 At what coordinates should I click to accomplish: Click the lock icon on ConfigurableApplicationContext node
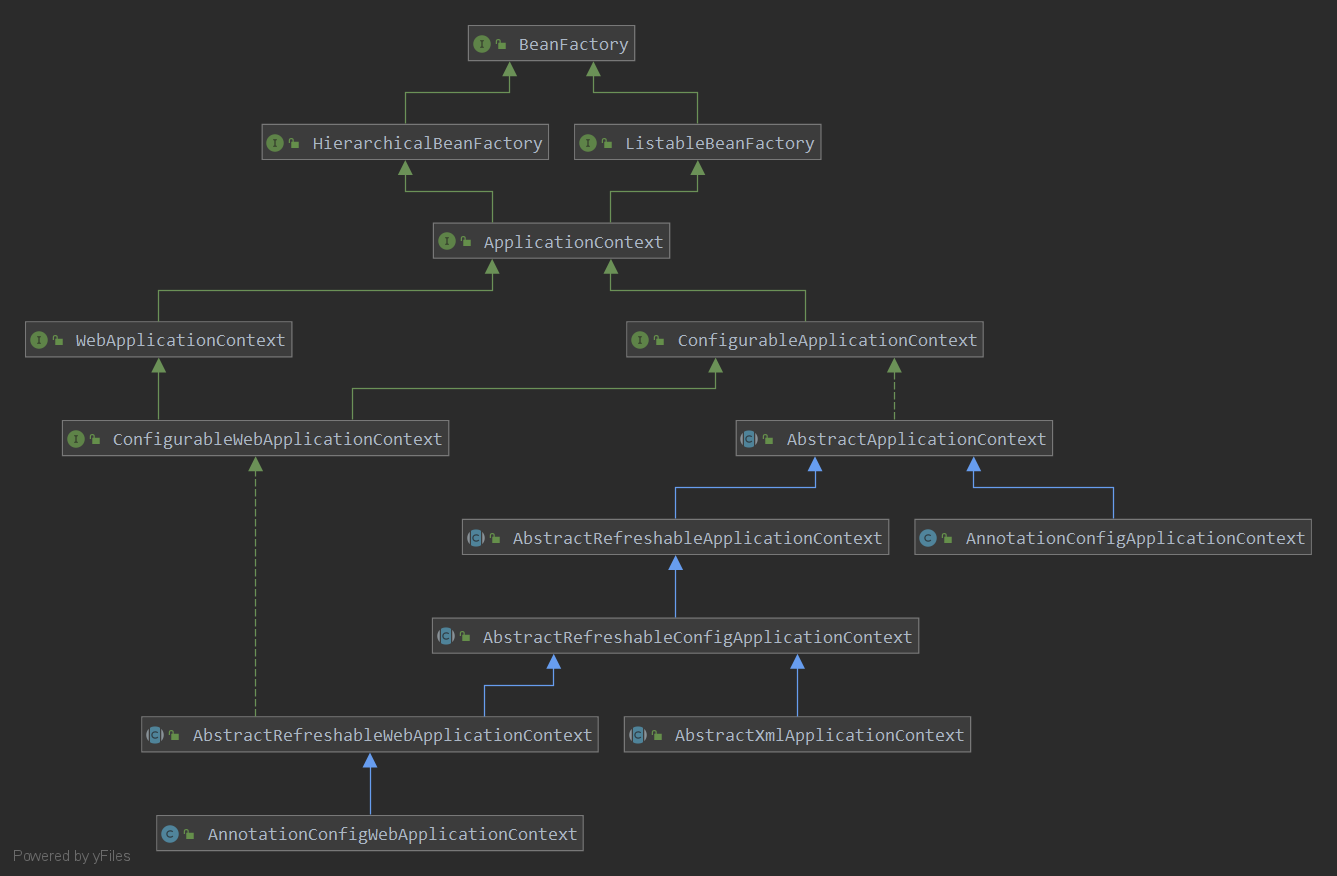coord(660,340)
